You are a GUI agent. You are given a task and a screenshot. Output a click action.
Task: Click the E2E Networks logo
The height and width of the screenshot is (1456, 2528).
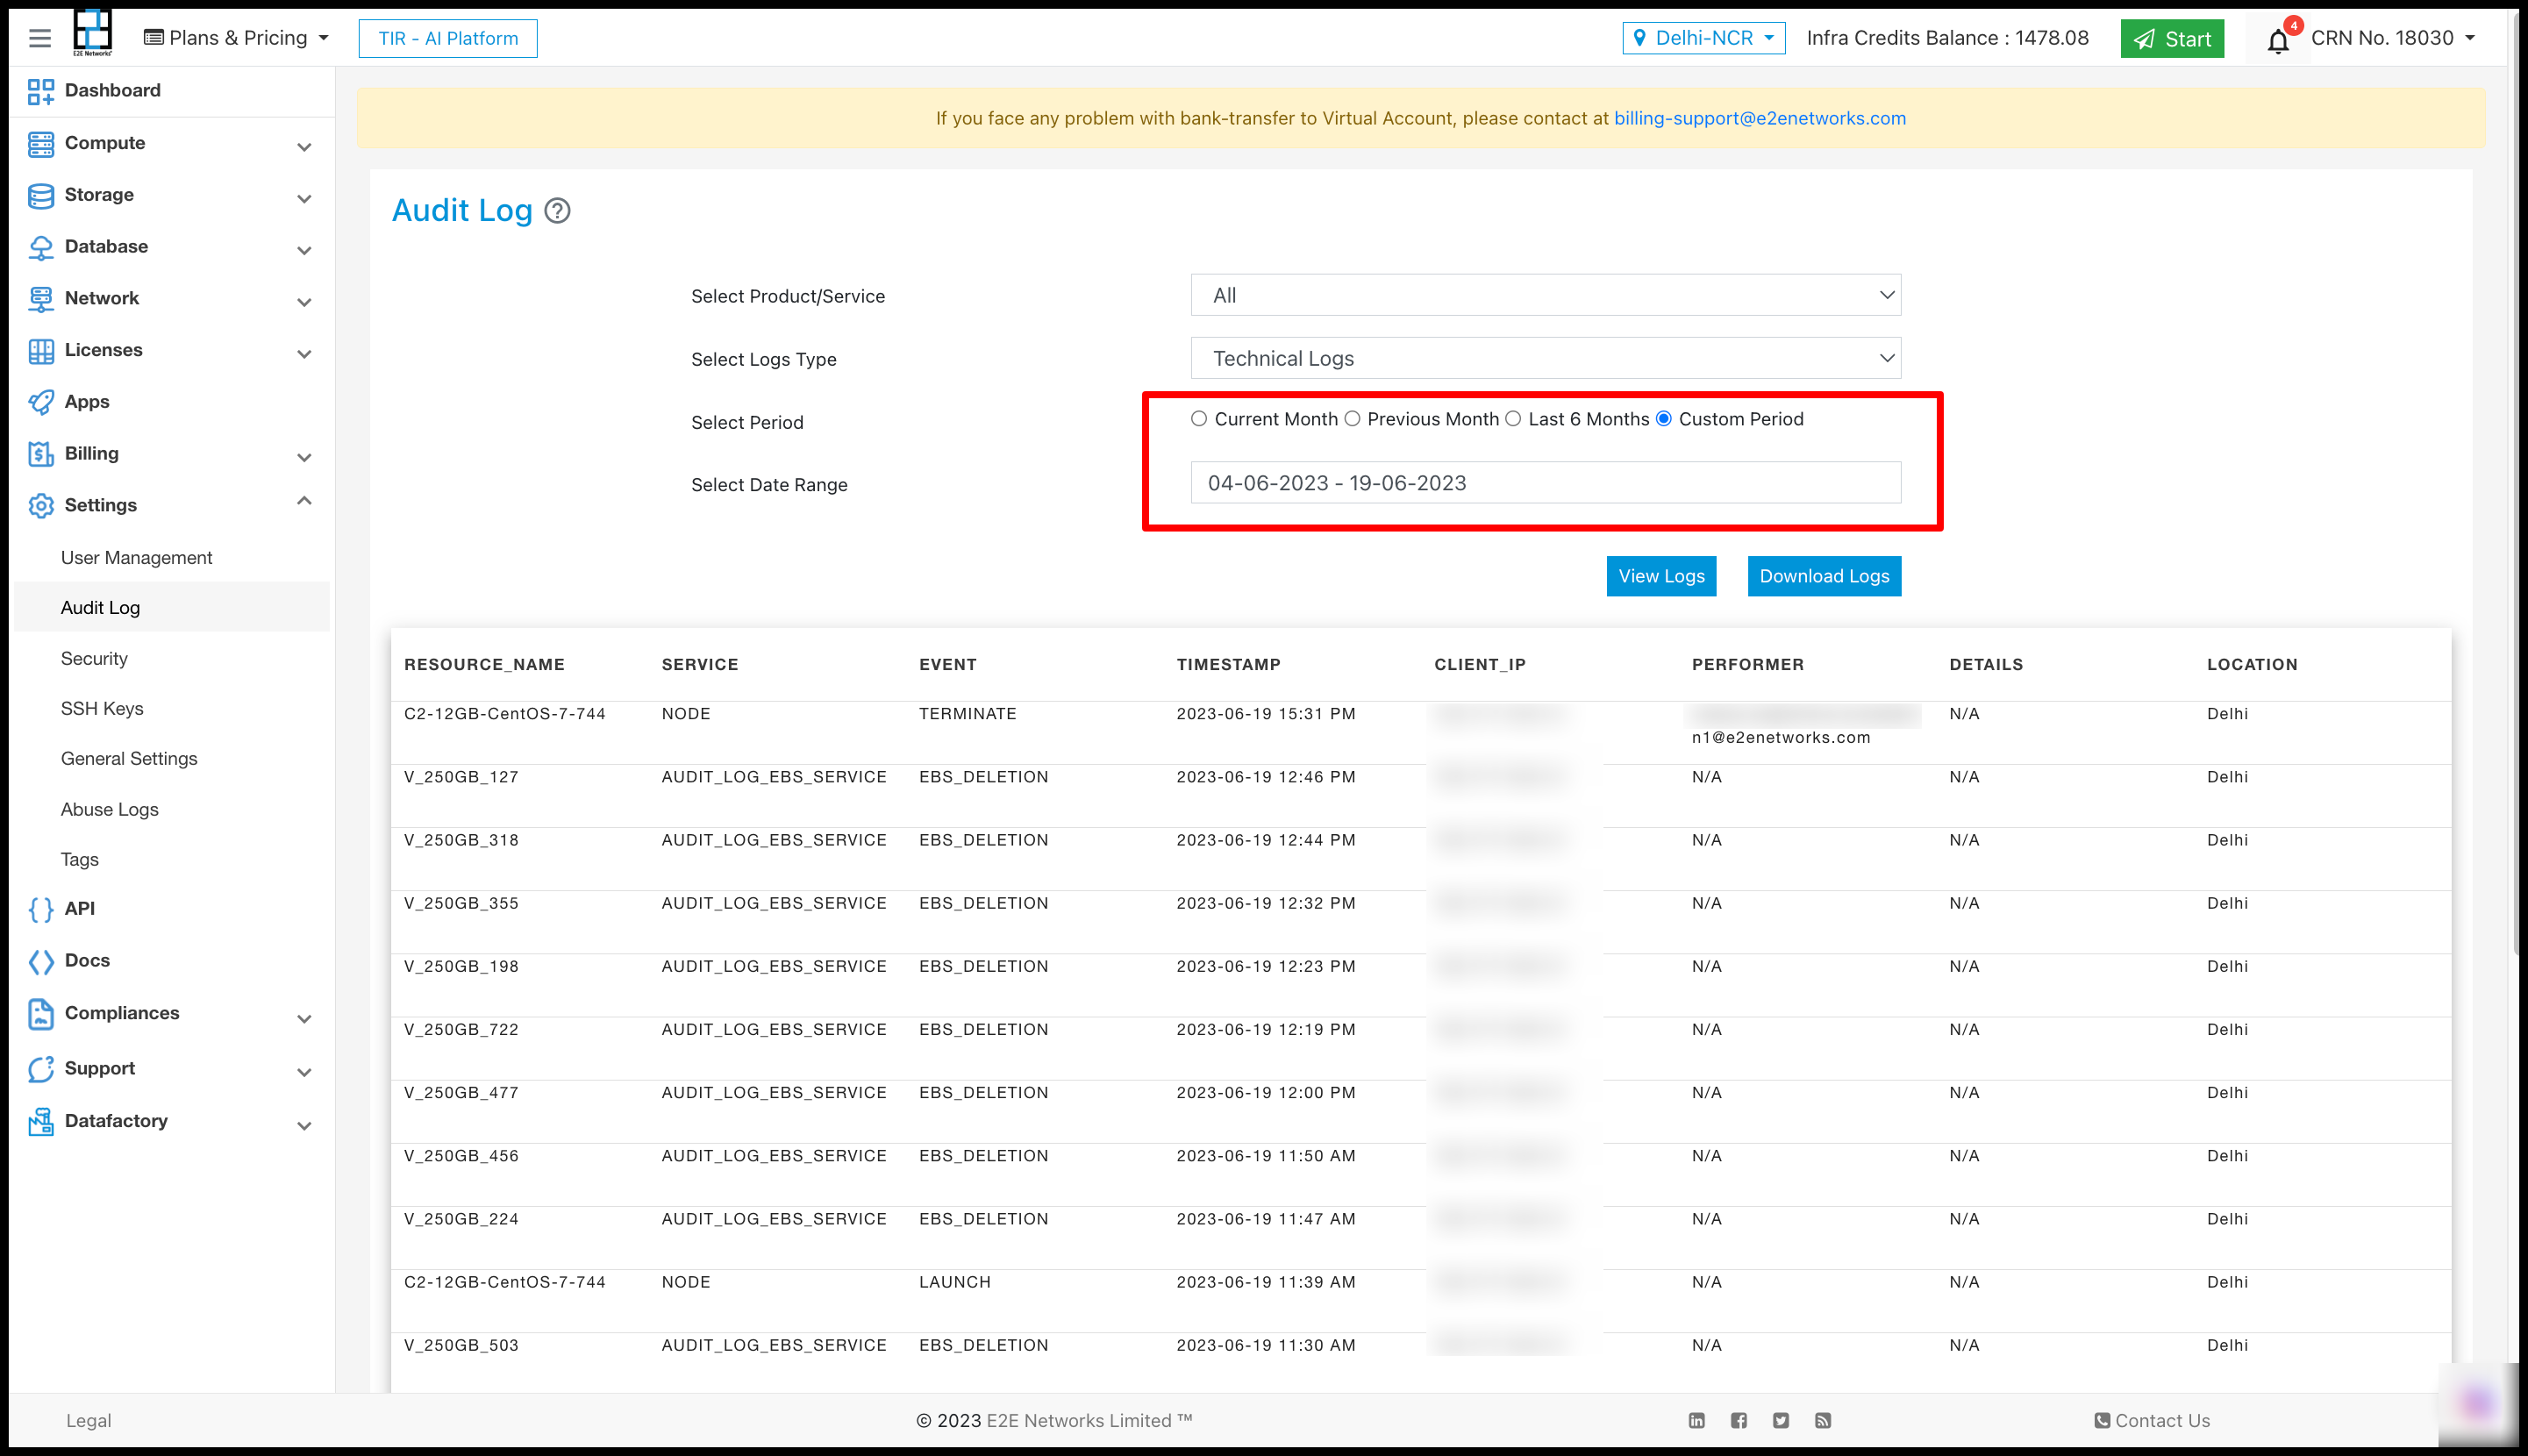92,32
